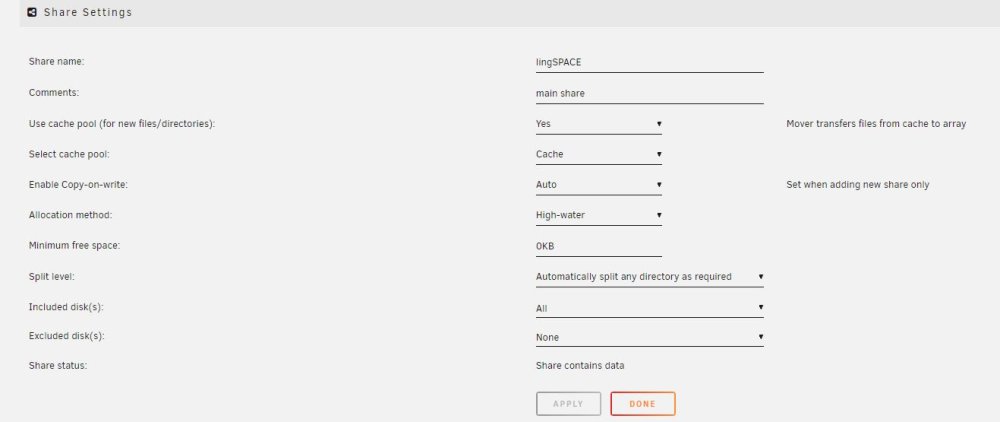The image size is (1000, 422).
Task: Click the Minimum free space label
Action: pyautogui.click(x=74, y=245)
